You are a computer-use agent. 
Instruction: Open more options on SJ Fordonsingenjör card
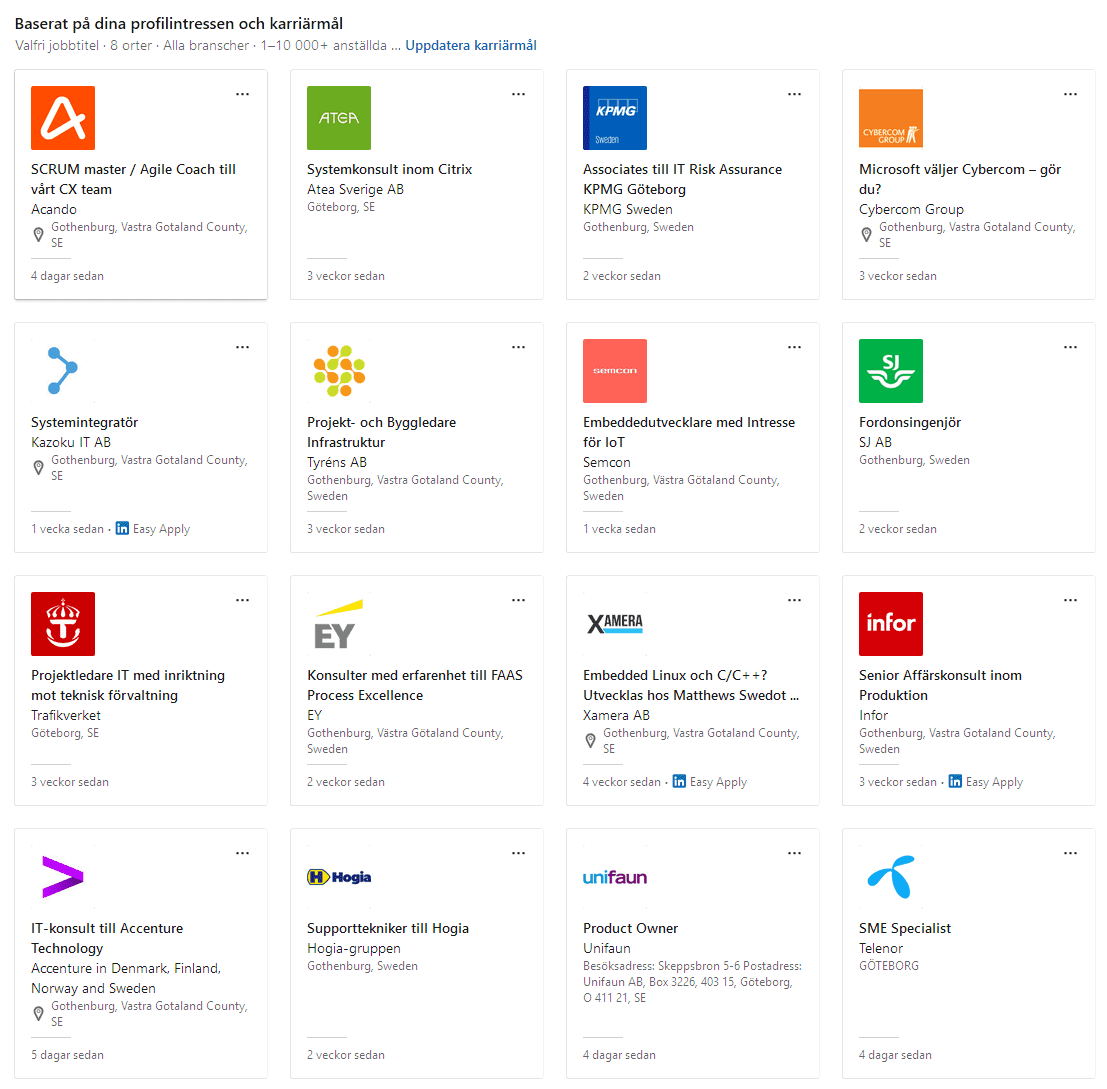pos(1070,347)
